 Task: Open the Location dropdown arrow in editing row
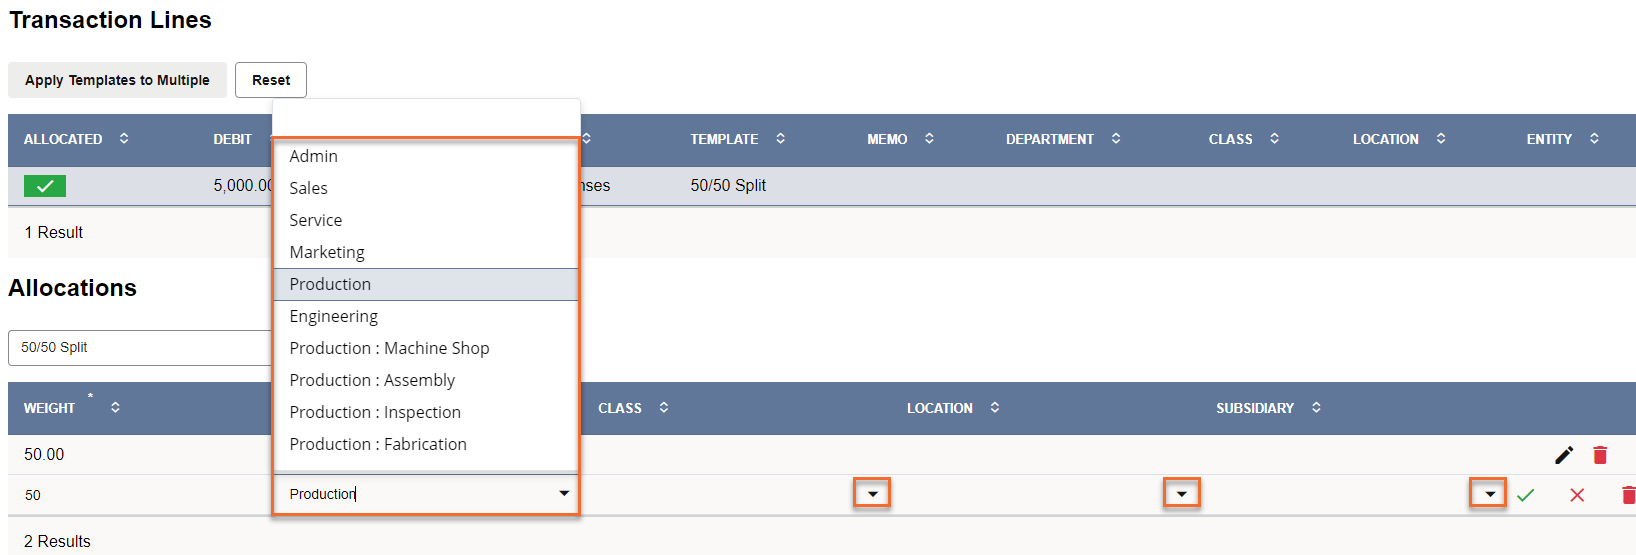1181,494
